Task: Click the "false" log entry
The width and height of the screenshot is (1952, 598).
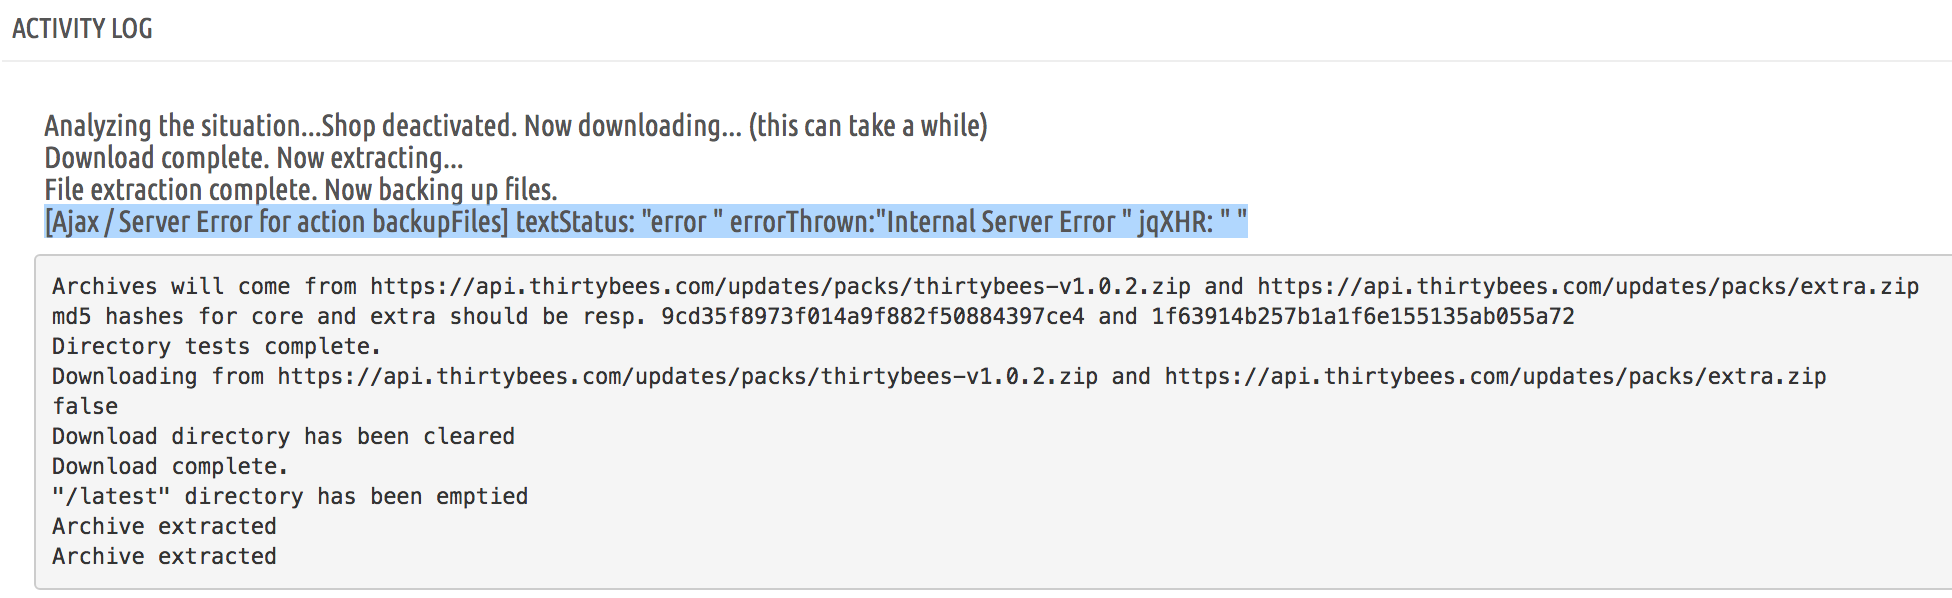Action: coord(85,407)
